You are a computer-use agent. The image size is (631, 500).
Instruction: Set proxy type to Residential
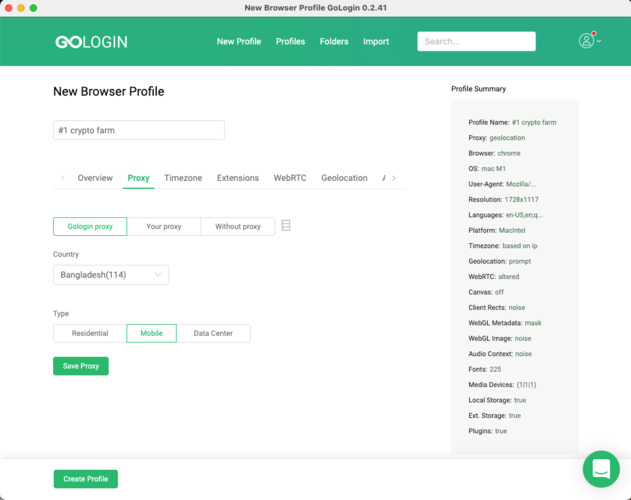tap(90, 333)
